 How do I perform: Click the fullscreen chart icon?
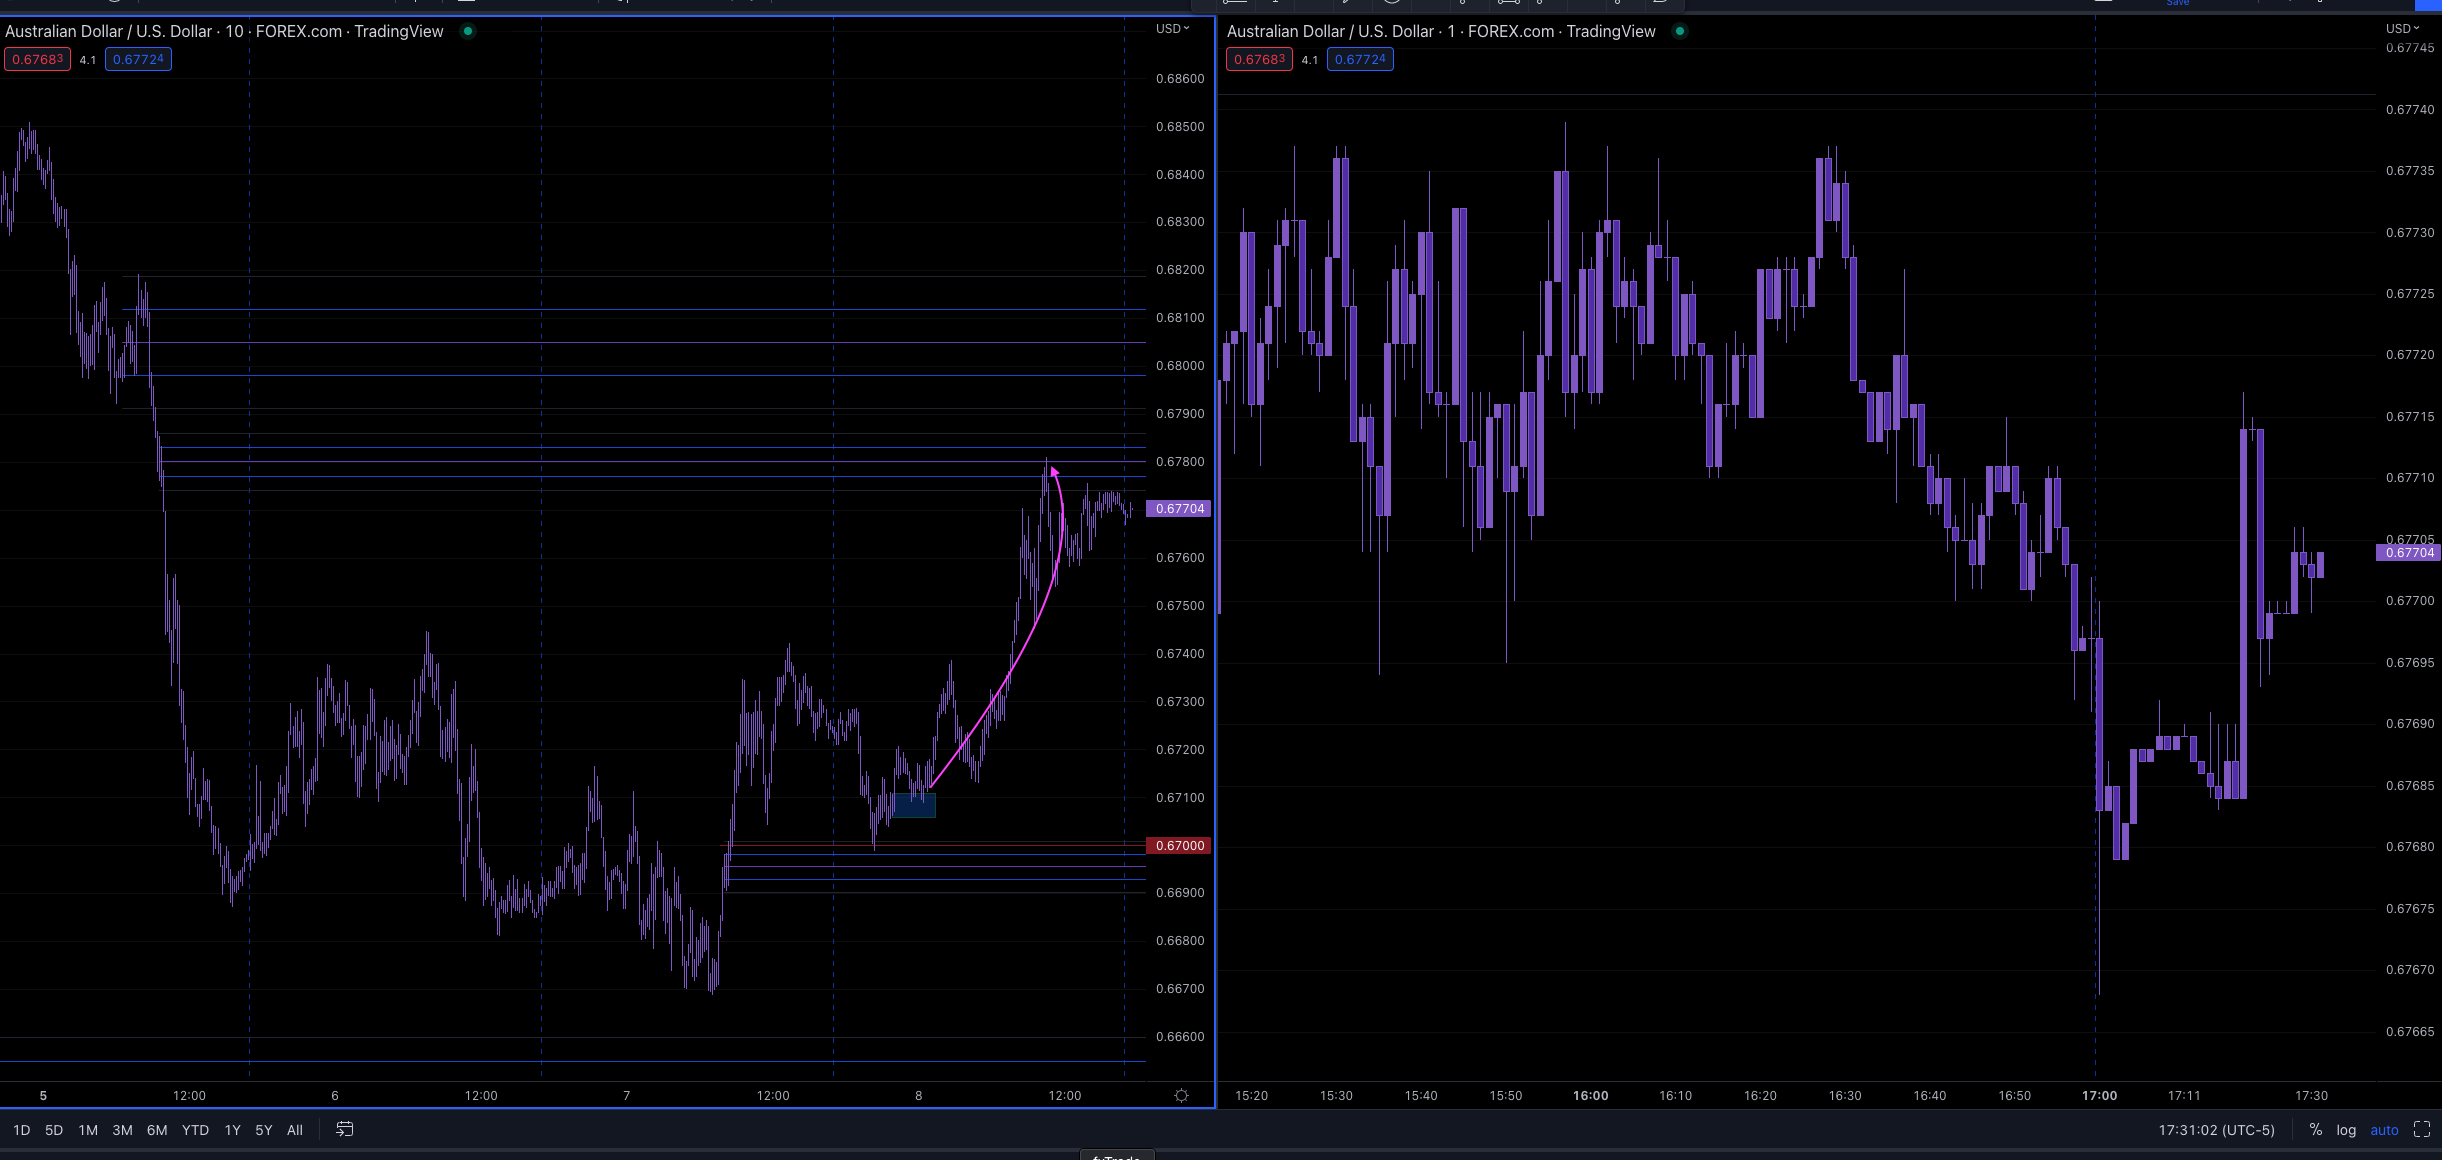2421,1129
